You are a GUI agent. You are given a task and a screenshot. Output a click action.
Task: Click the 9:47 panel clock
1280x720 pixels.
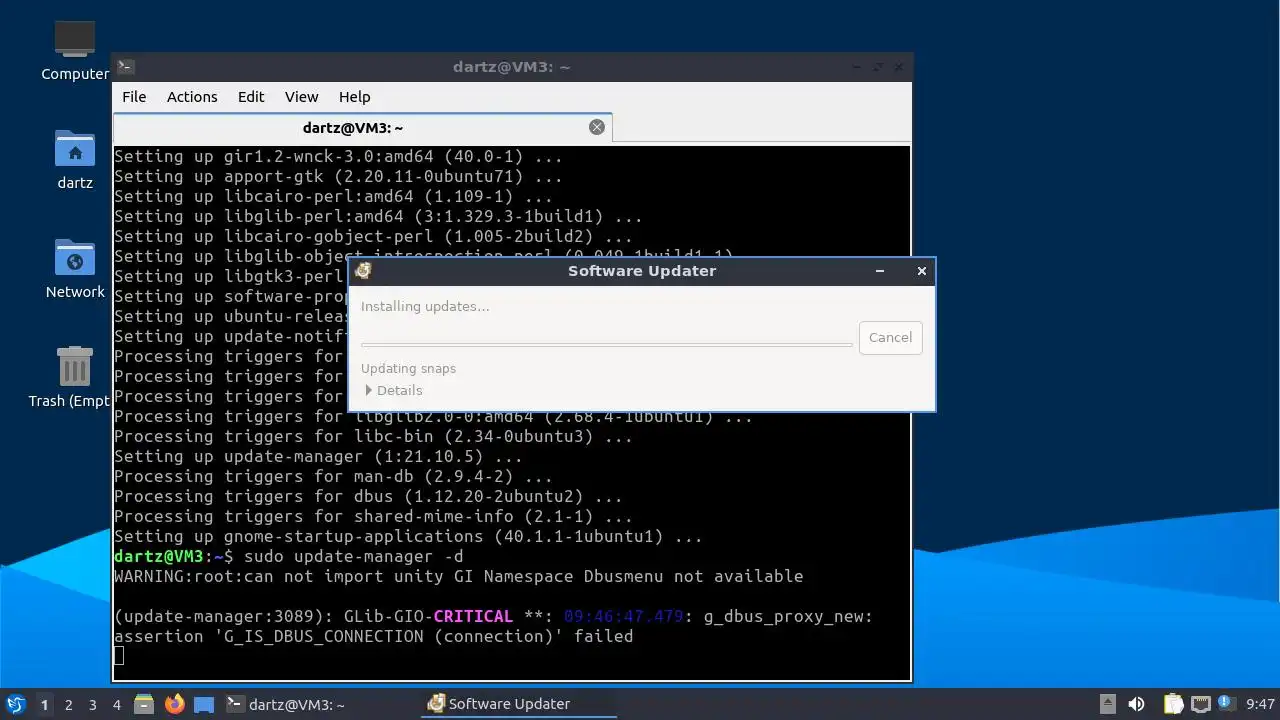pyautogui.click(x=1260, y=704)
